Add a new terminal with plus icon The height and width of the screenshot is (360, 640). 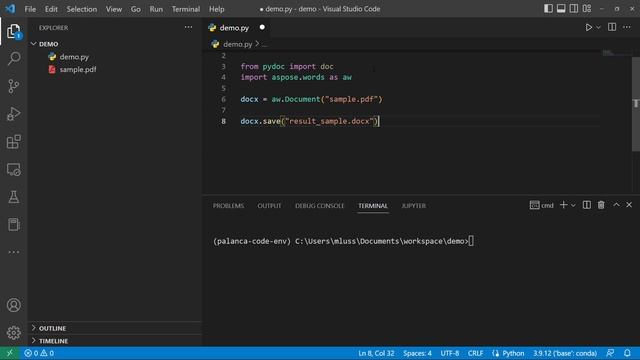click(x=563, y=205)
